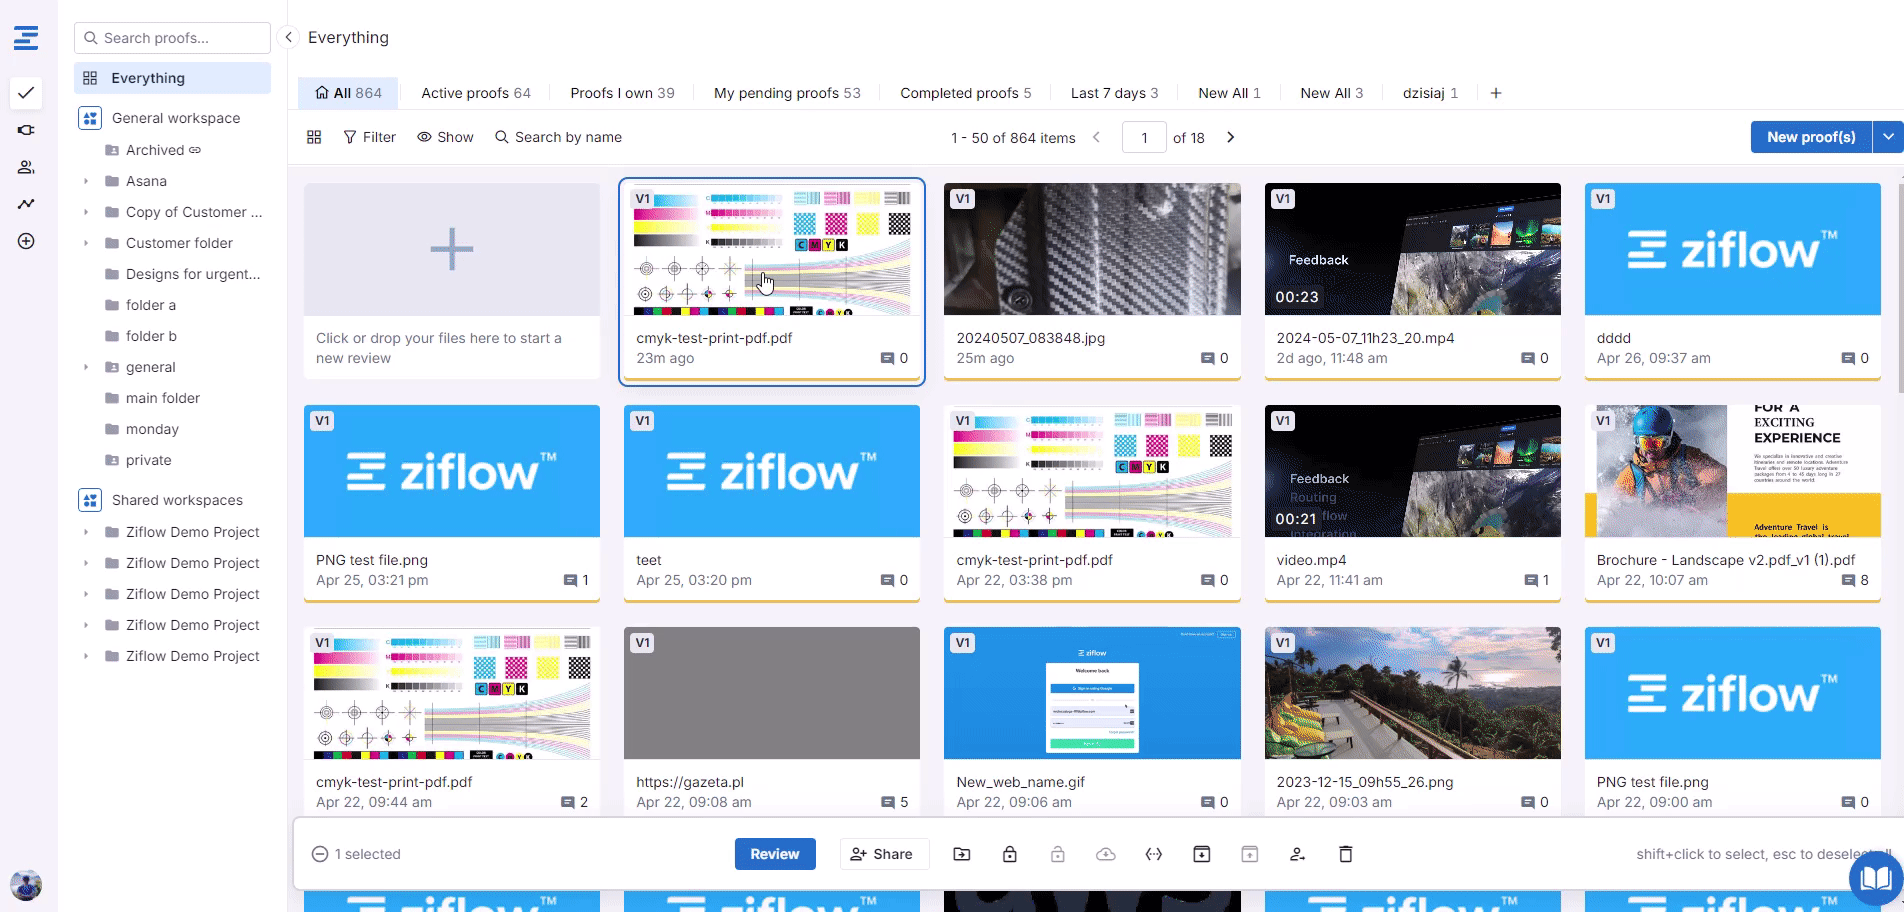Click the add plus icon in left sidebar
Image resolution: width=1904 pixels, height=912 pixels.
click(26, 241)
